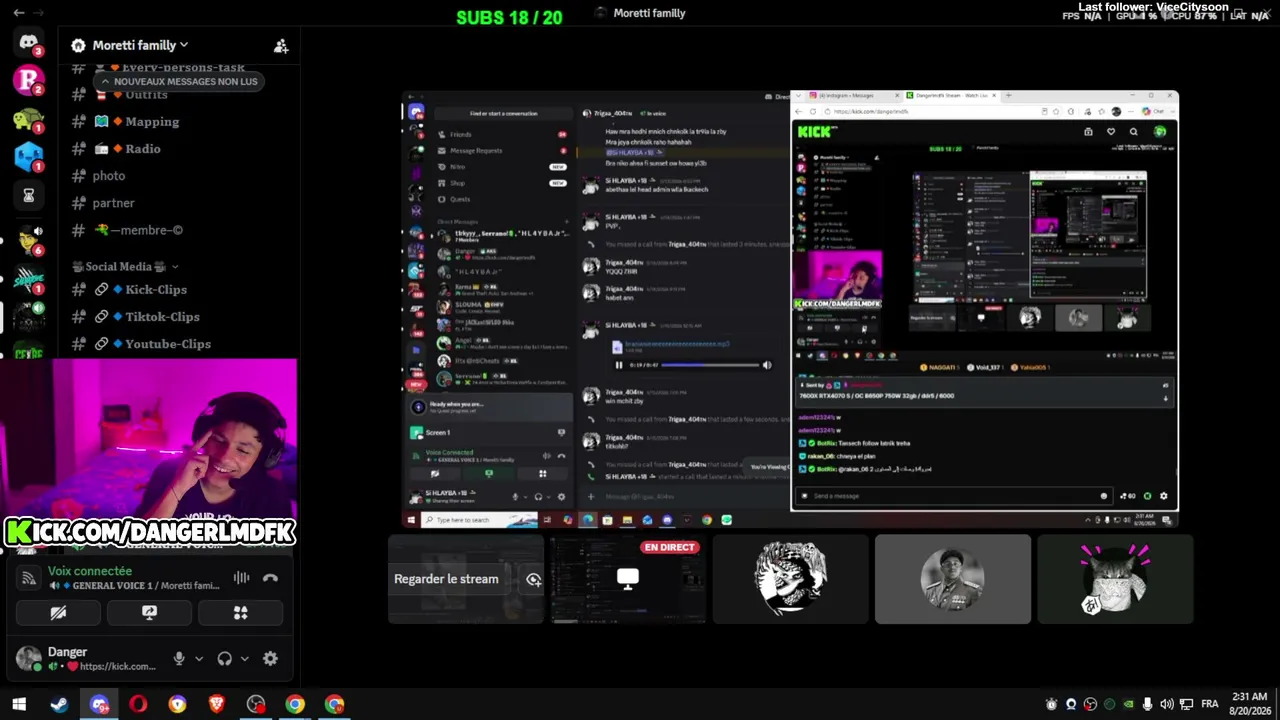Go back using the left arrow
This screenshot has height=720, width=1280.
18,13
